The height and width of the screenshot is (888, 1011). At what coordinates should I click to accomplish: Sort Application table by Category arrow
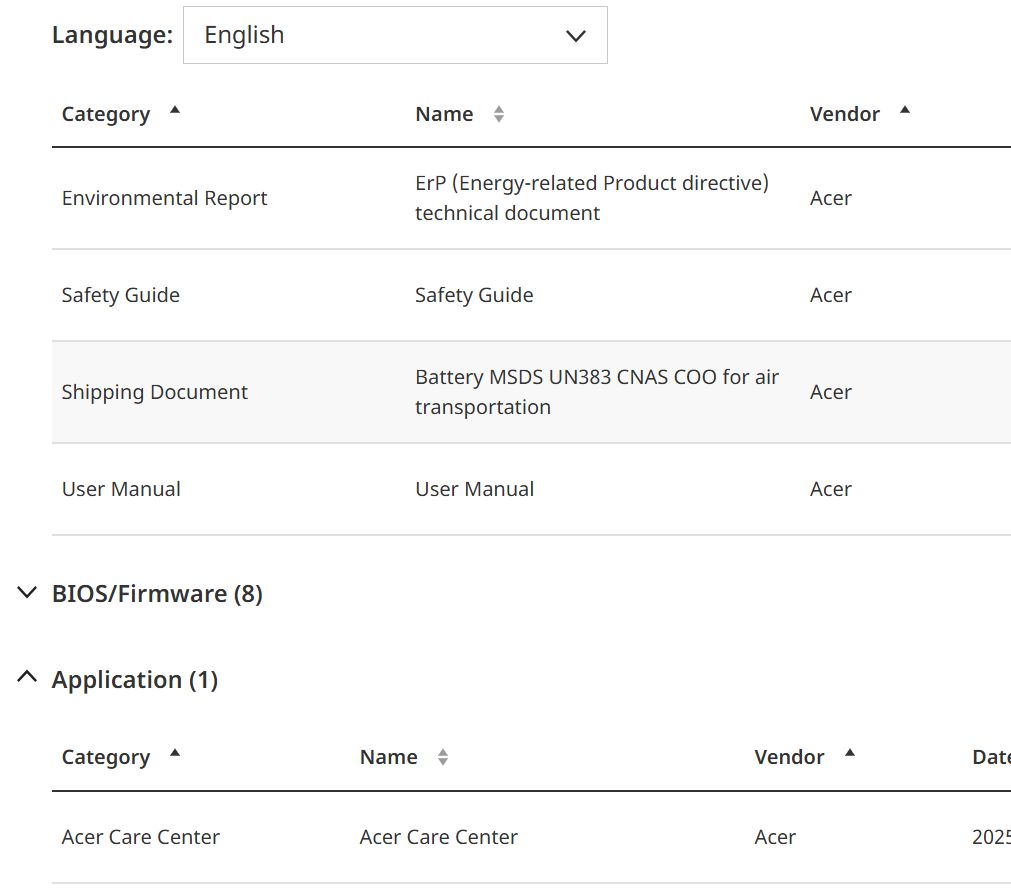pos(175,753)
